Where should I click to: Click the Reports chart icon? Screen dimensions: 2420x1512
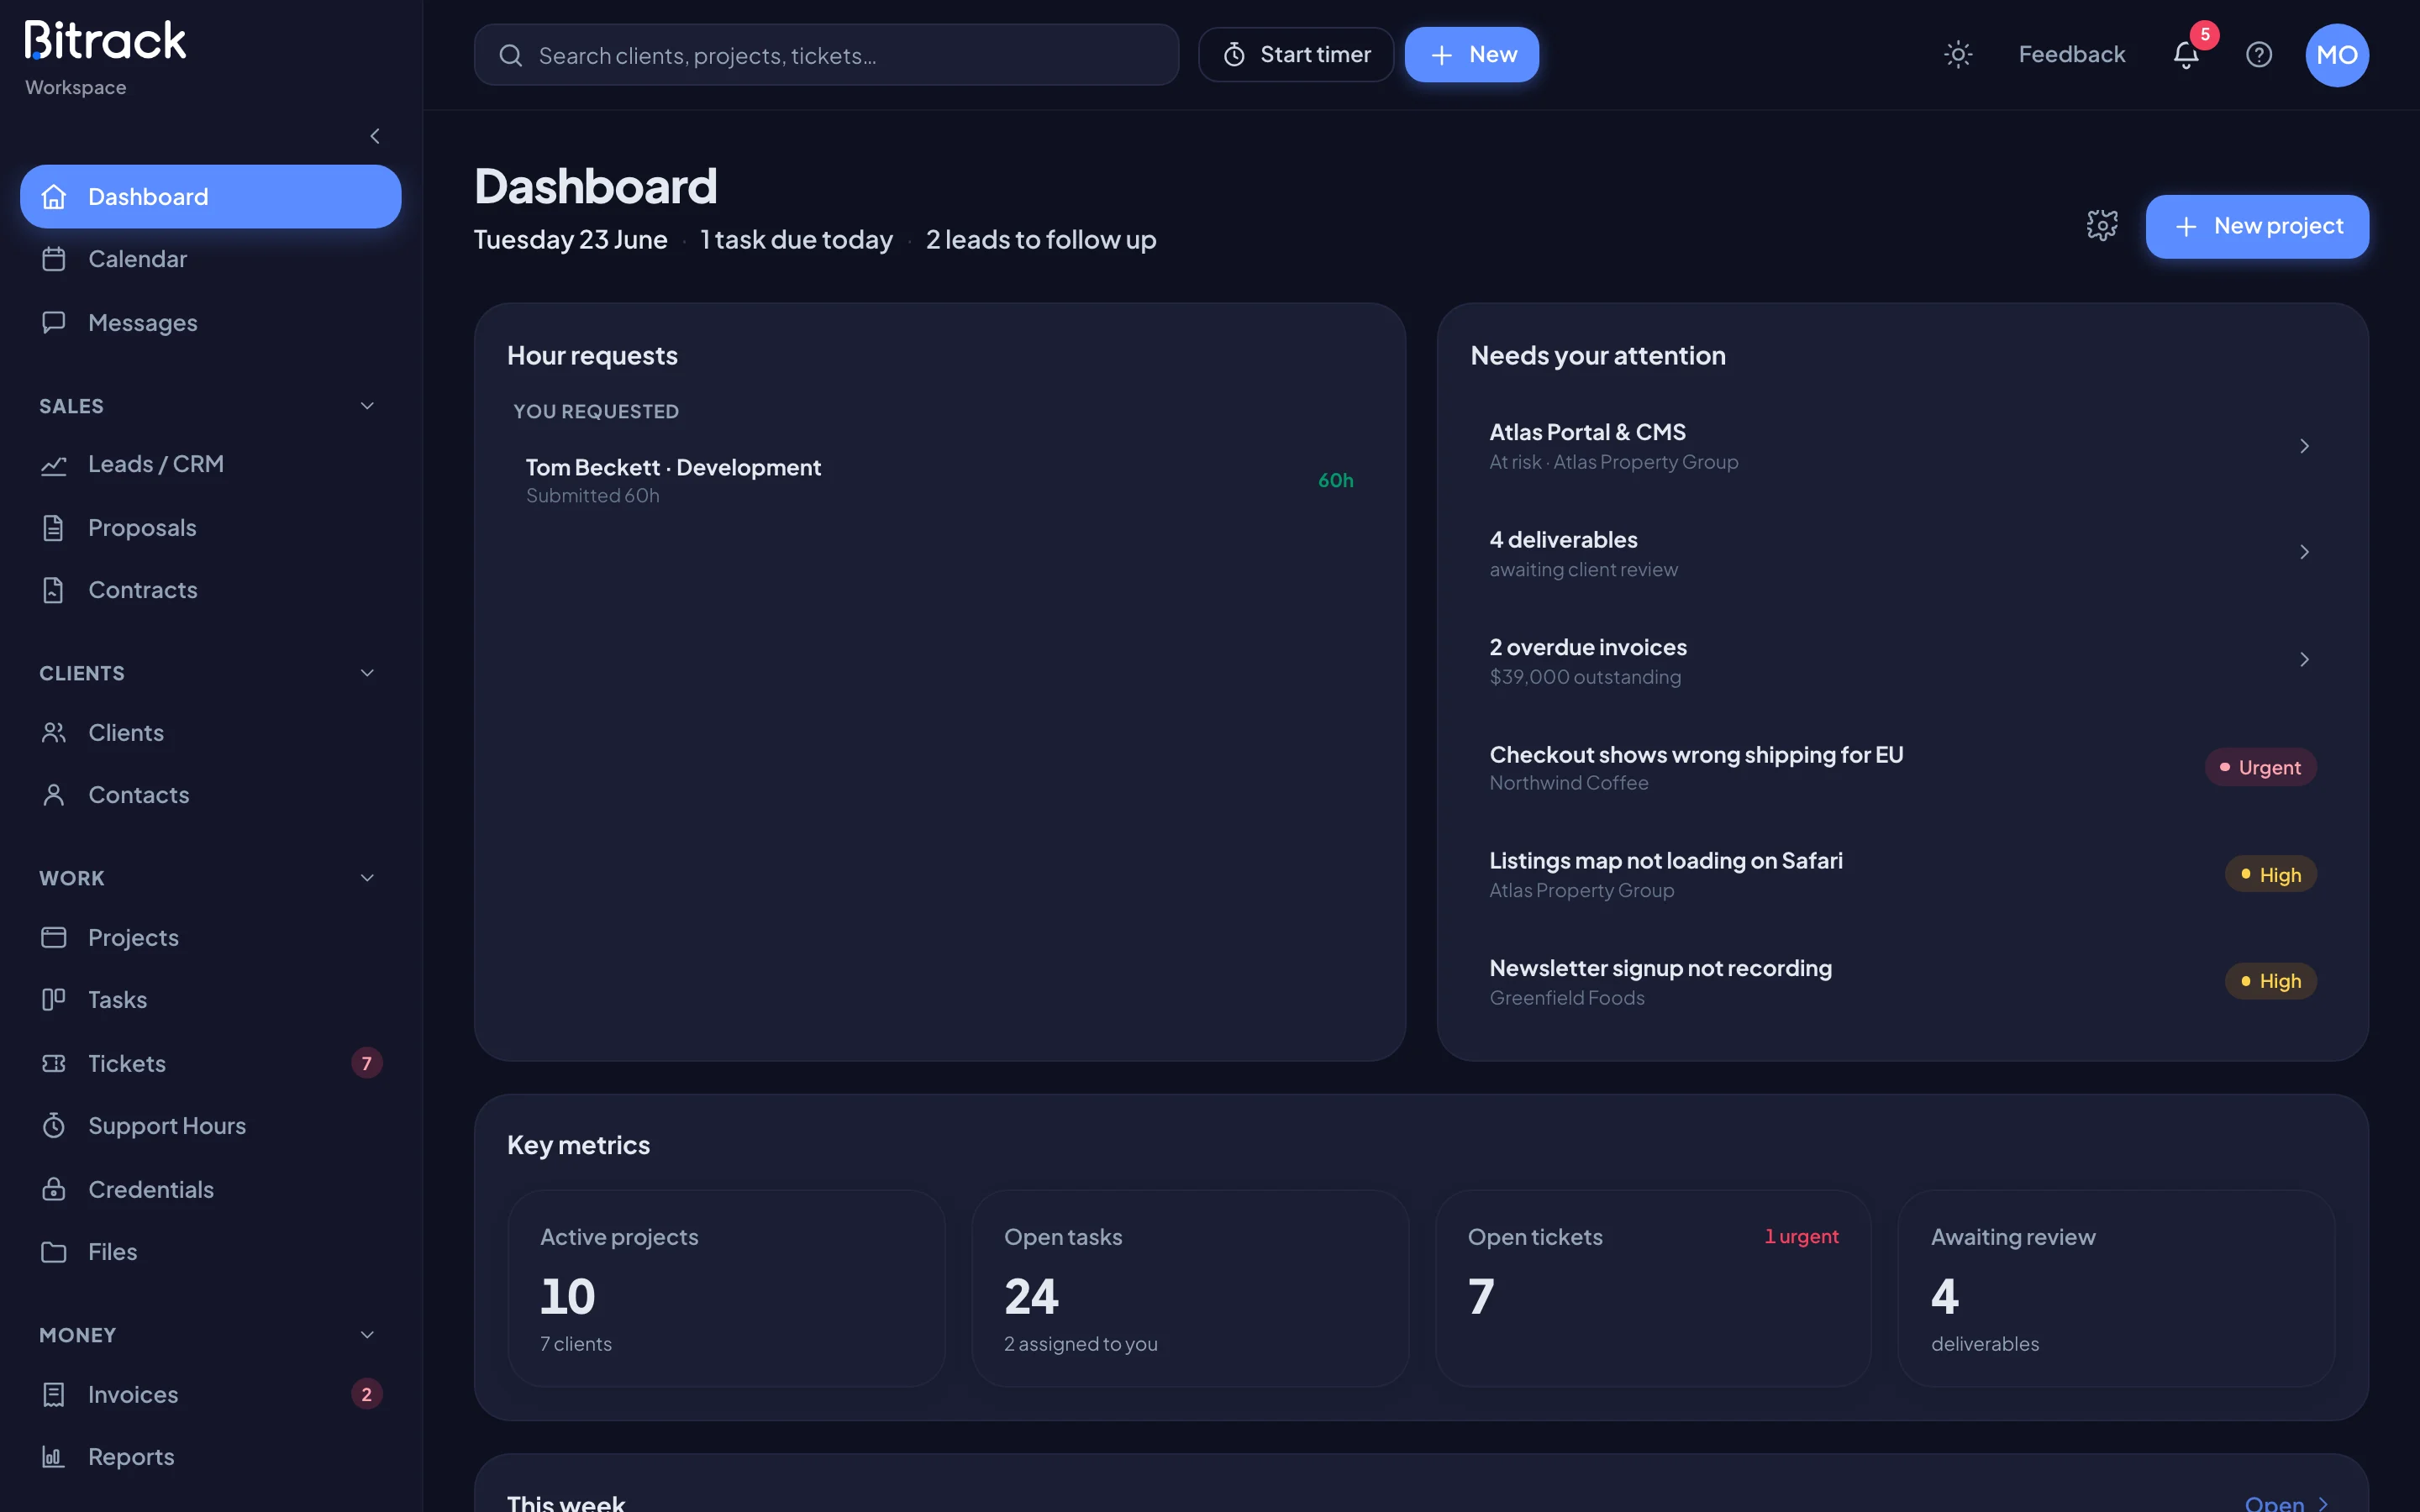pyautogui.click(x=54, y=1457)
